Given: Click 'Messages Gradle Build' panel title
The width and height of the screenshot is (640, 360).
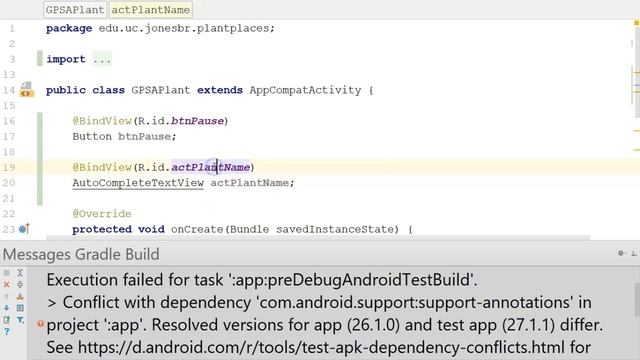Looking at the screenshot, I should pyautogui.click(x=81, y=254).
